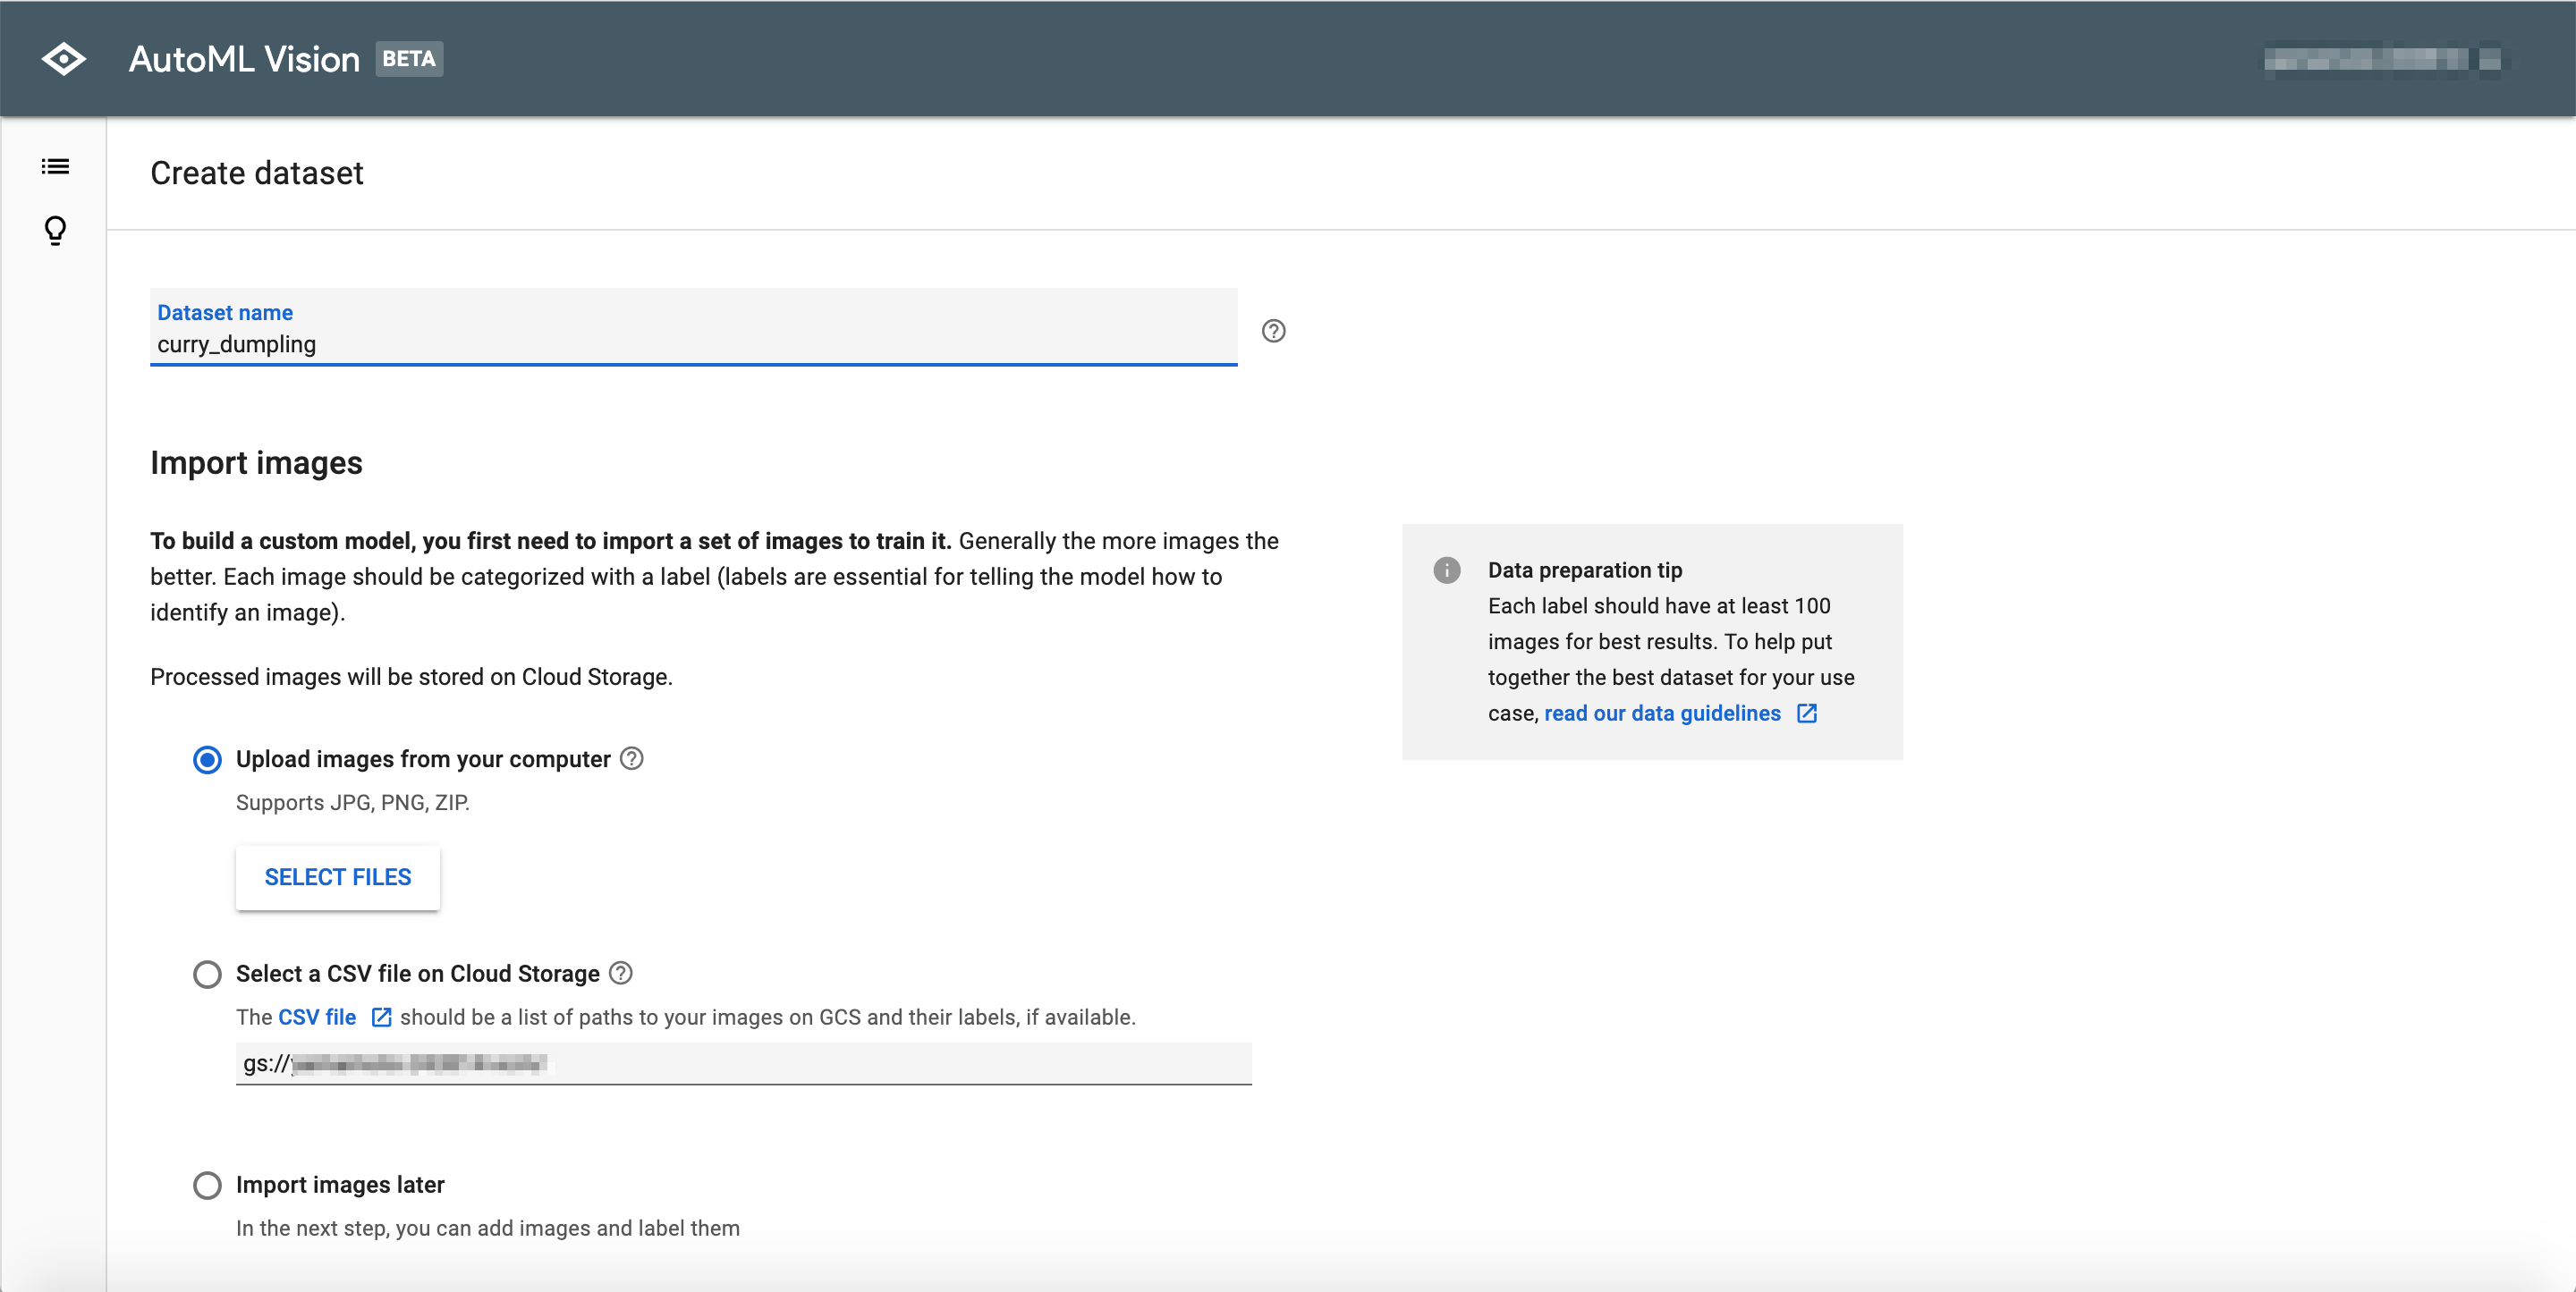The height and width of the screenshot is (1292, 2576).
Task: Click the blurred account name in header
Action: click(2383, 60)
